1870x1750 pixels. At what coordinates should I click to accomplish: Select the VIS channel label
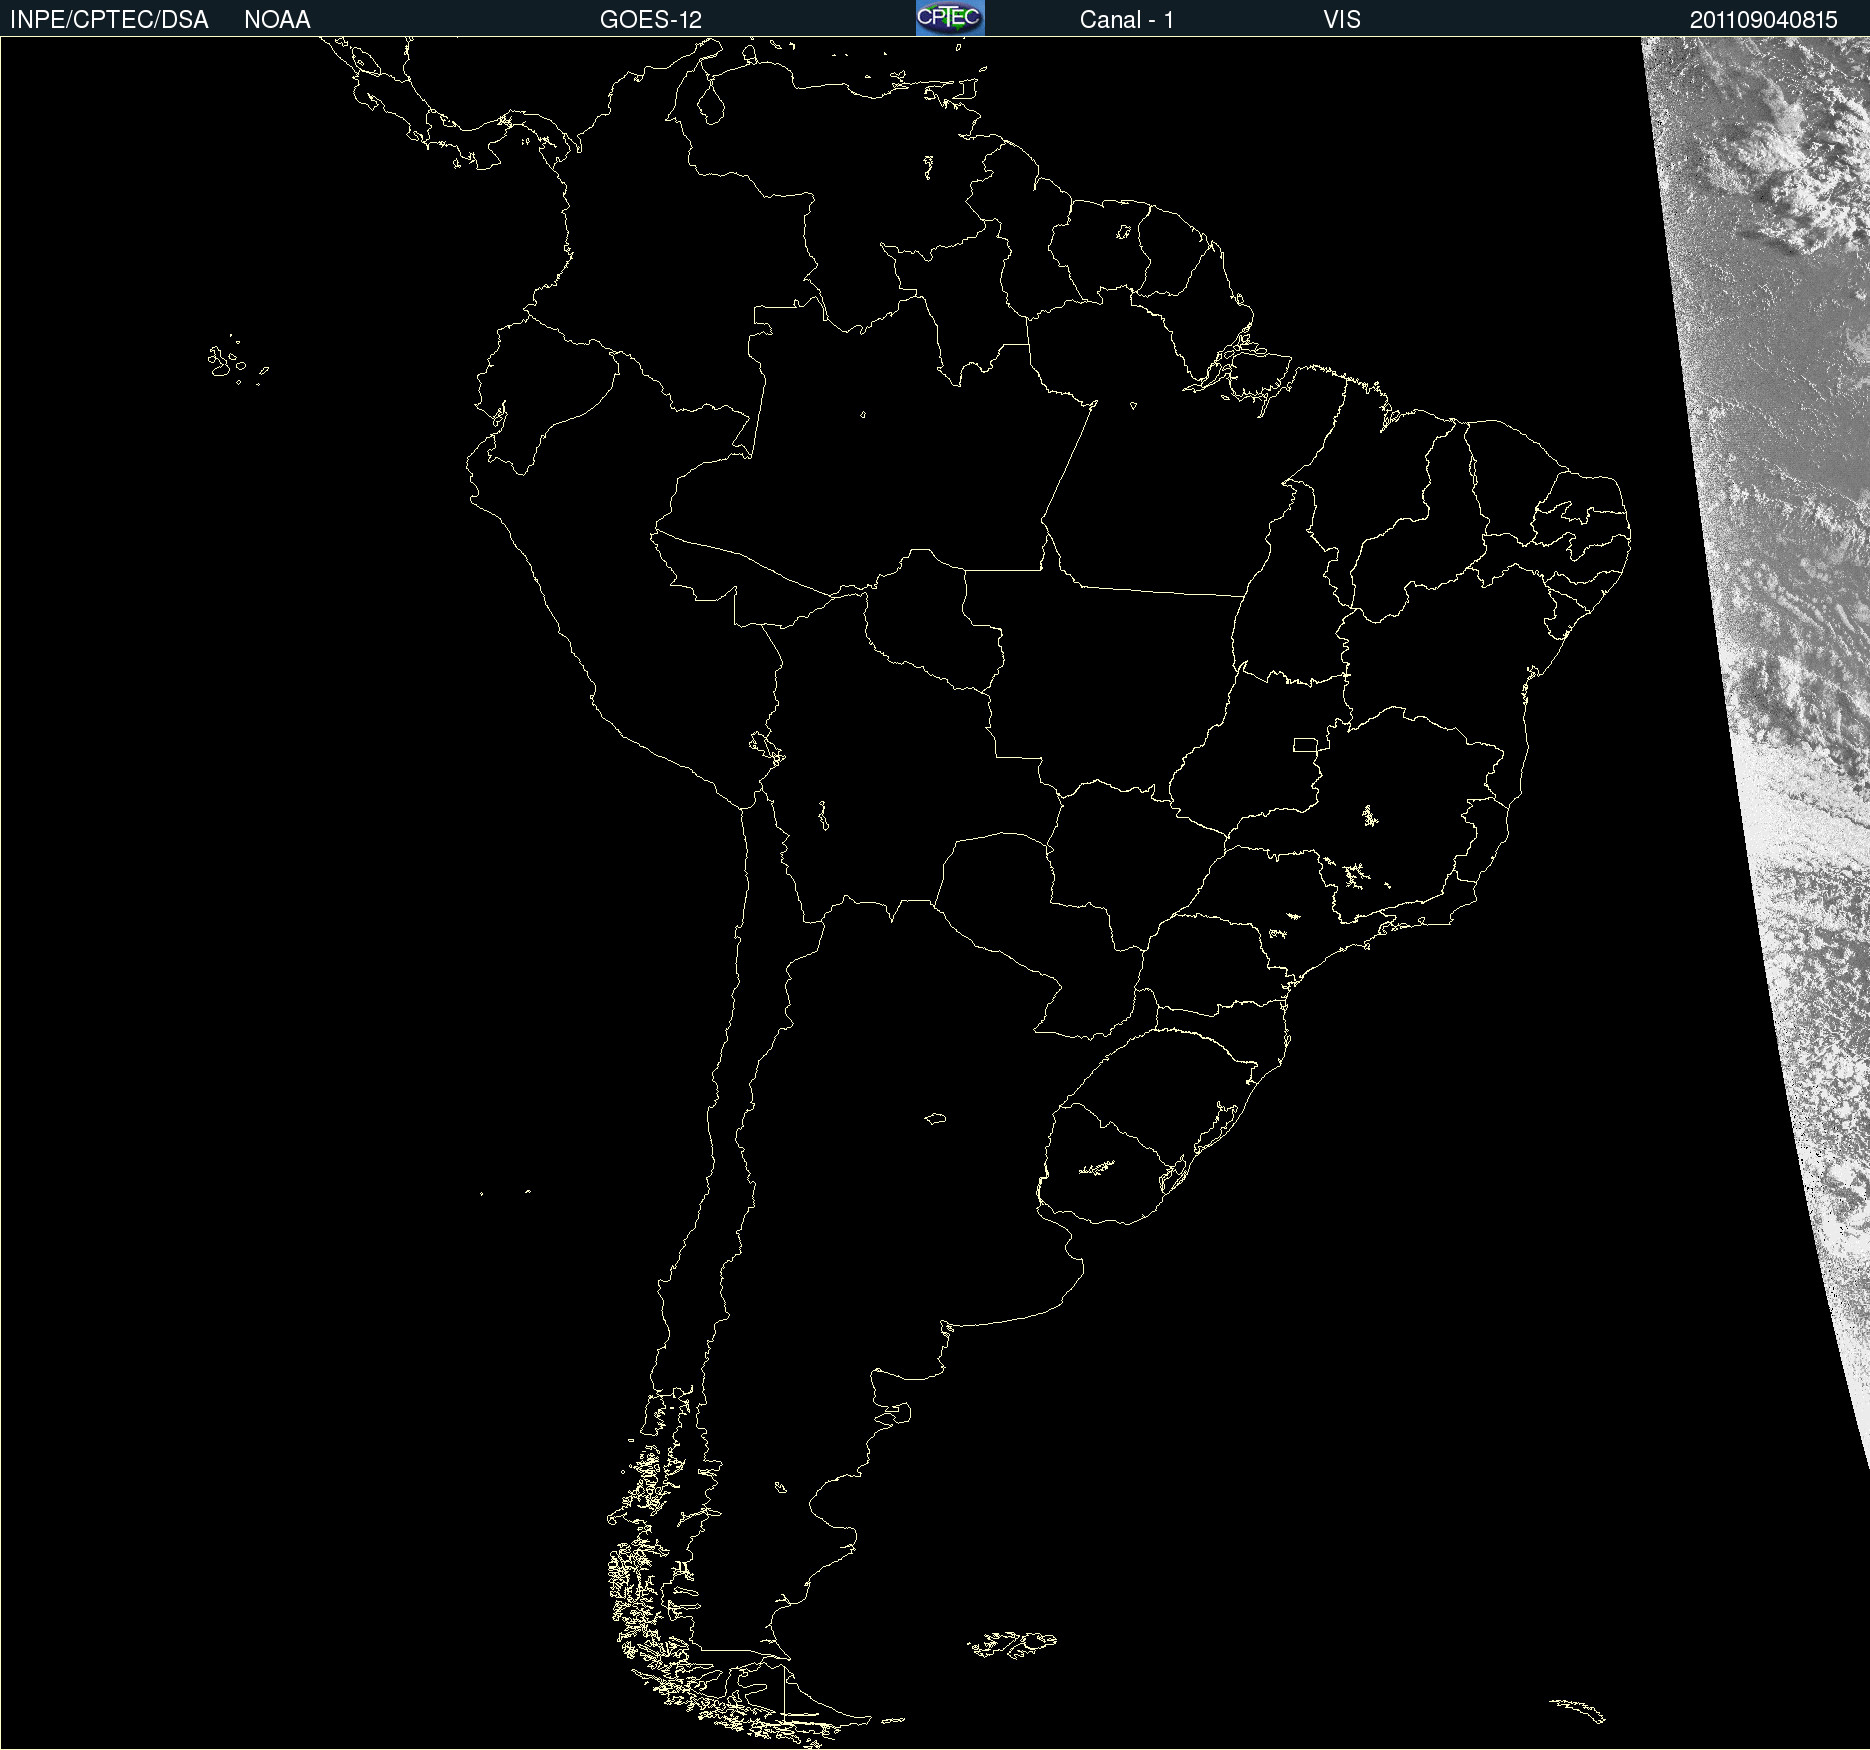[1342, 20]
